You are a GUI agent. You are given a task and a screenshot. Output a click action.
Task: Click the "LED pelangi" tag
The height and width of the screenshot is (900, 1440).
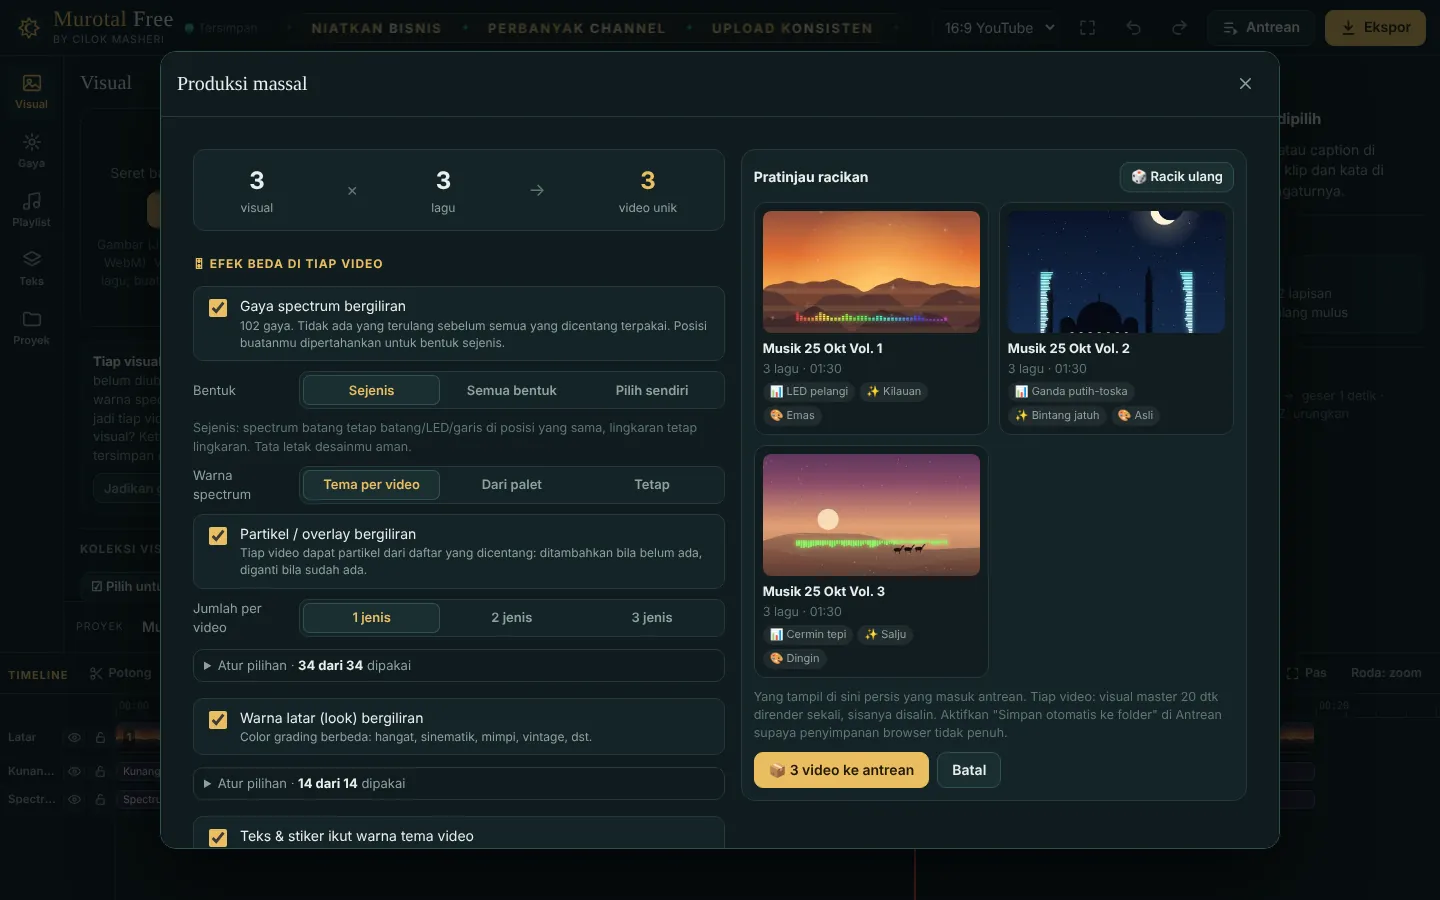pyautogui.click(x=809, y=392)
